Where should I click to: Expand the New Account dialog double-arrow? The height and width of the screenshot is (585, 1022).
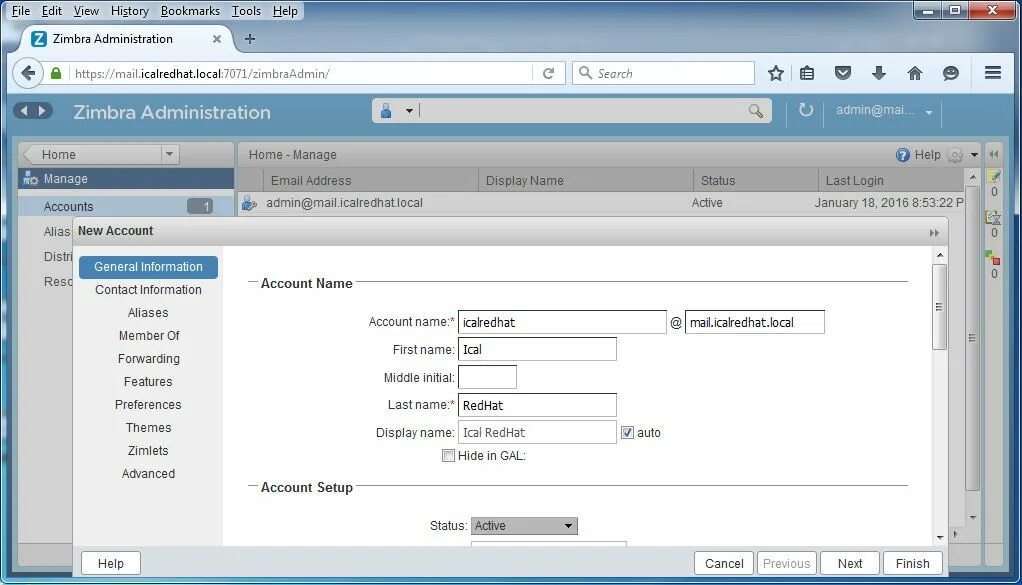(934, 233)
